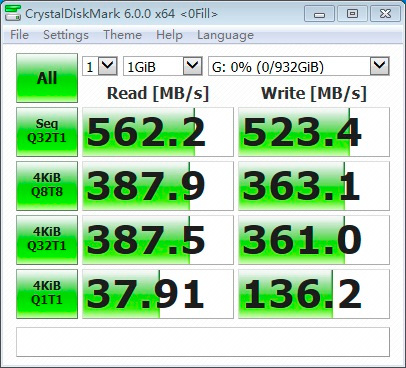Close the CrystalDiskMark window
This screenshot has width=406, height=368.
[386, 14]
